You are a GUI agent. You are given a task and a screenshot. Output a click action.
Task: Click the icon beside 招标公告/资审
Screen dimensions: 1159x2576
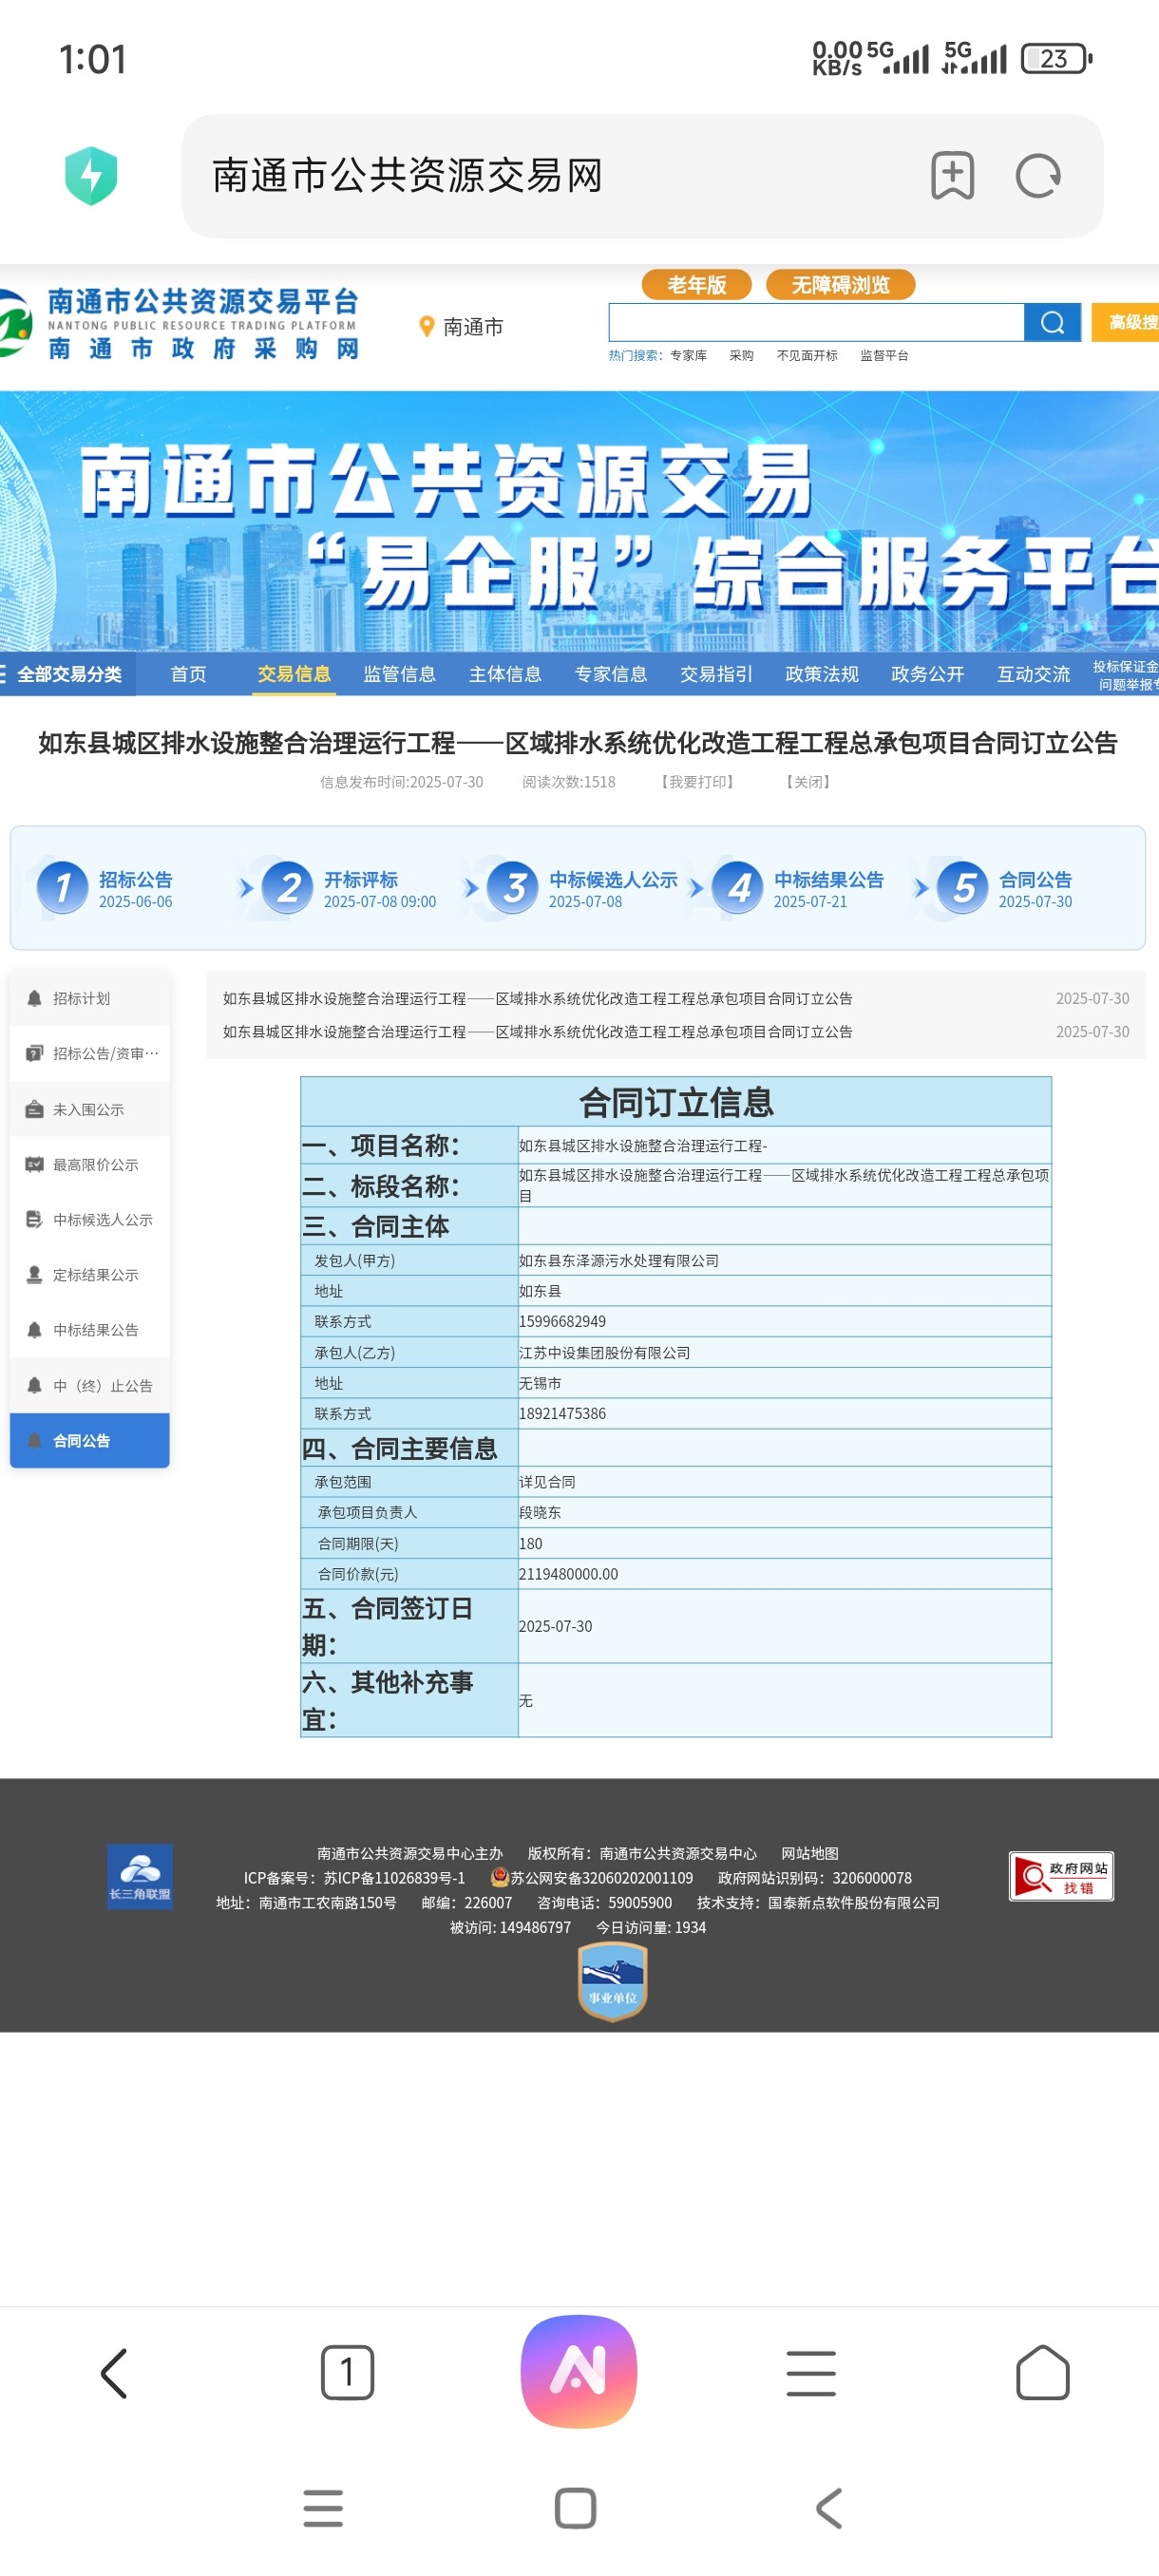click(x=34, y=1053)
